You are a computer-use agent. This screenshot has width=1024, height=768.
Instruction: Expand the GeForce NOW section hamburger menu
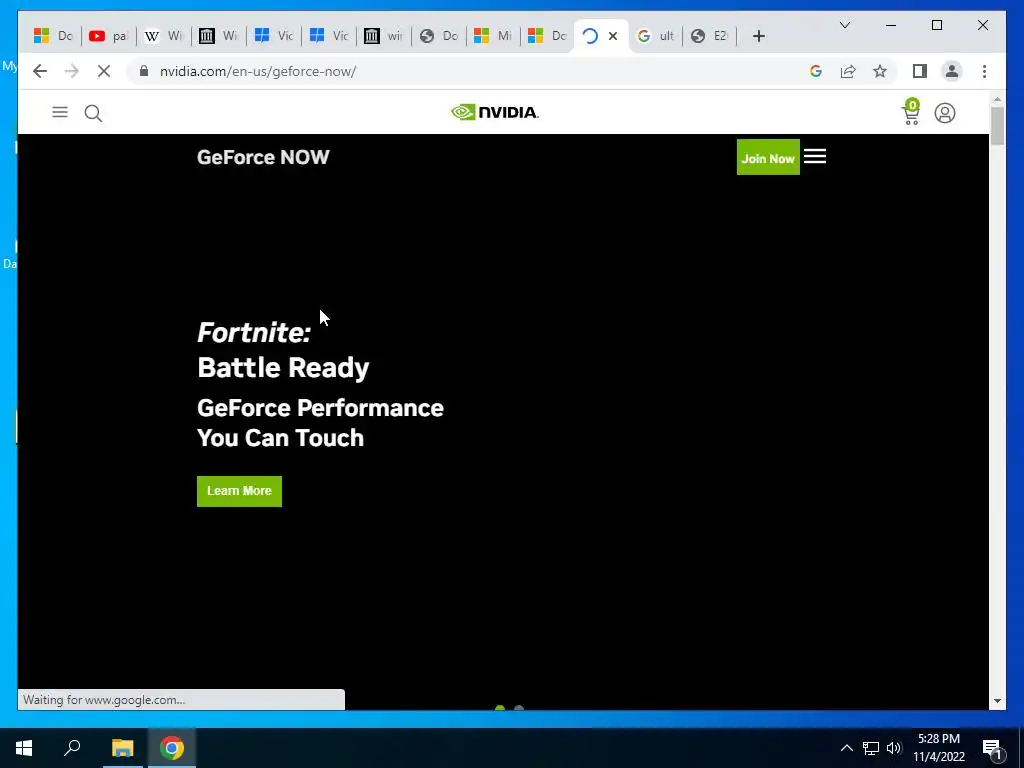[x=814, y=157]
